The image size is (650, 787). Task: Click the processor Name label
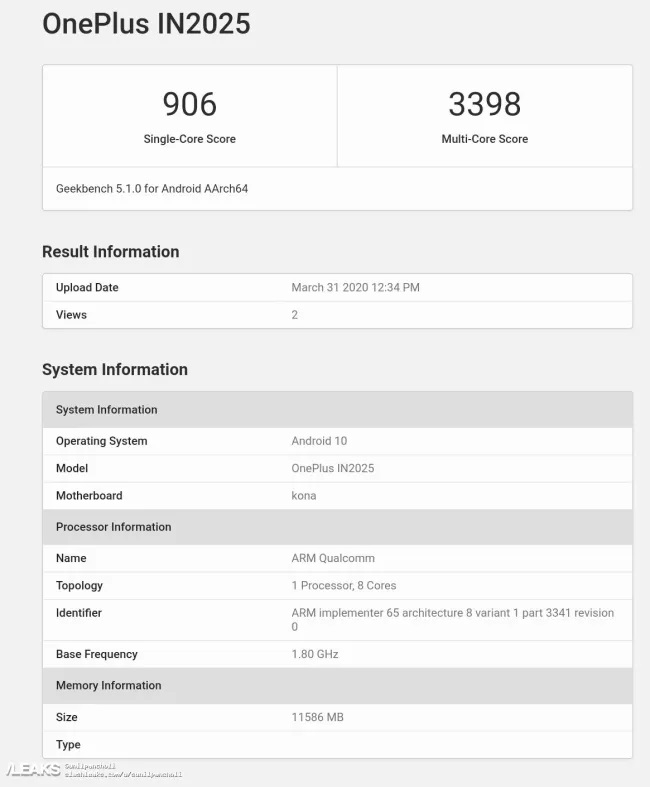(x=71, y=558)
